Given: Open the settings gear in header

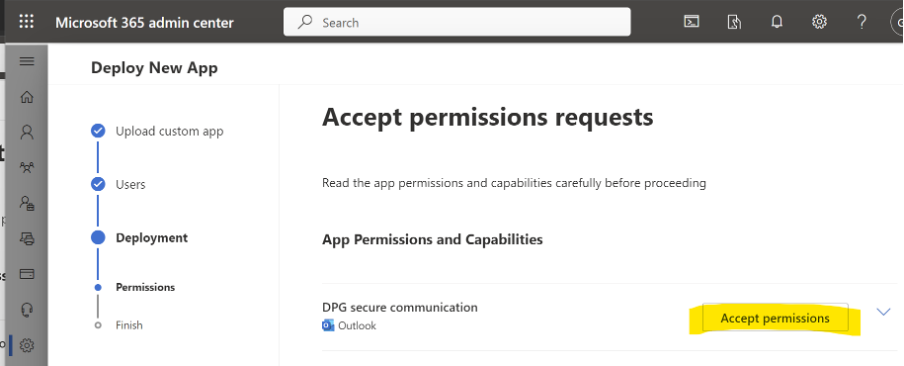Looking at the screenshot, I should click(x=819, y=22).
